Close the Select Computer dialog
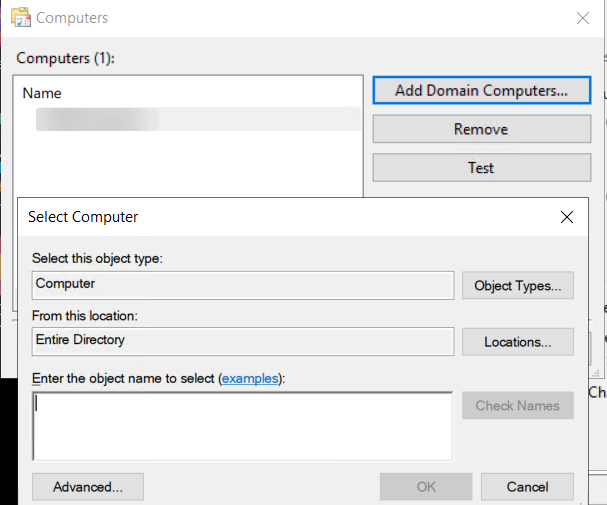Screen dimensions: 607x505 pos(567,217)
